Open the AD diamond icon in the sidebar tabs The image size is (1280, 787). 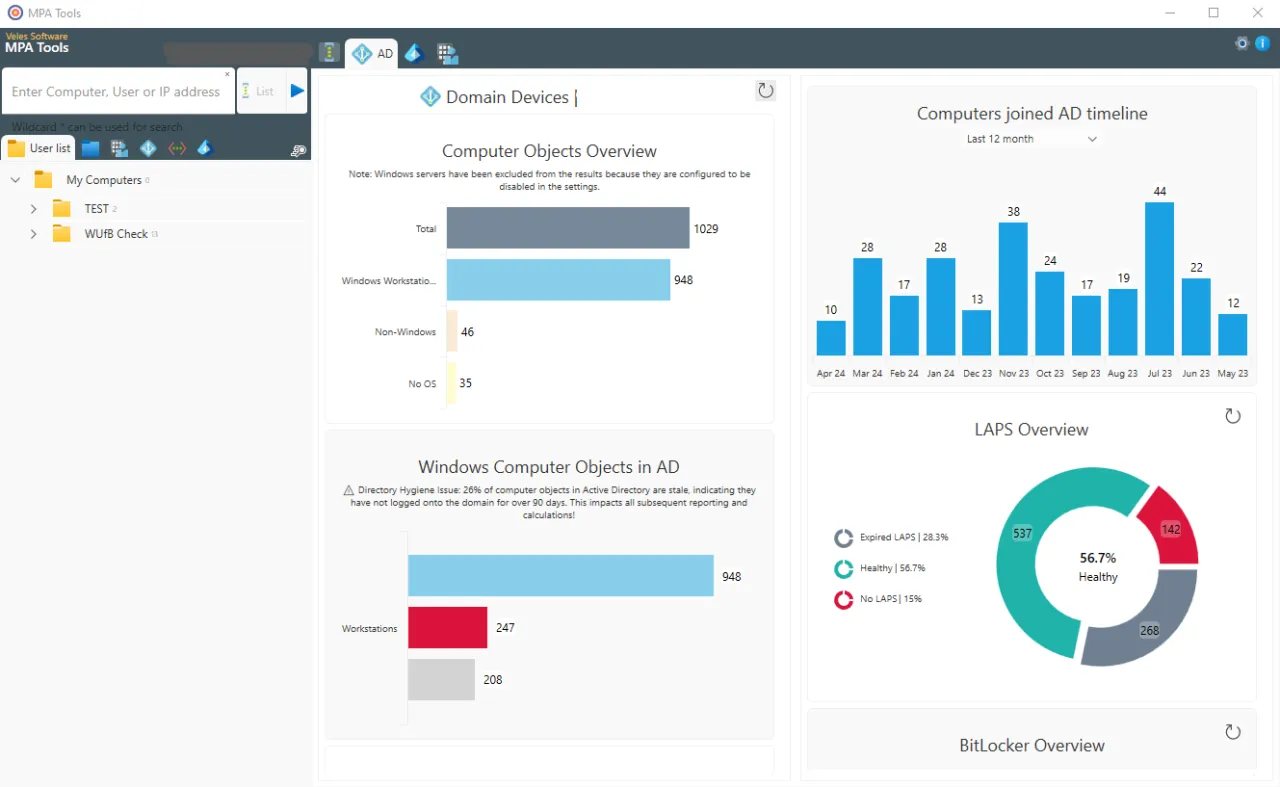tap(148, 148)
